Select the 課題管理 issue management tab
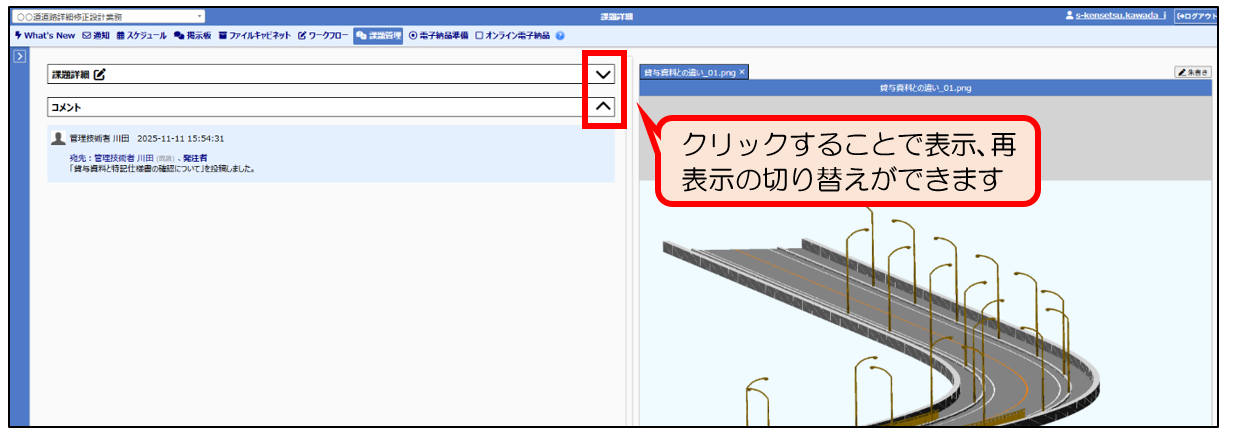This screenshot has height=442, width=1235. pyautogui.click(x=378, y=35)
